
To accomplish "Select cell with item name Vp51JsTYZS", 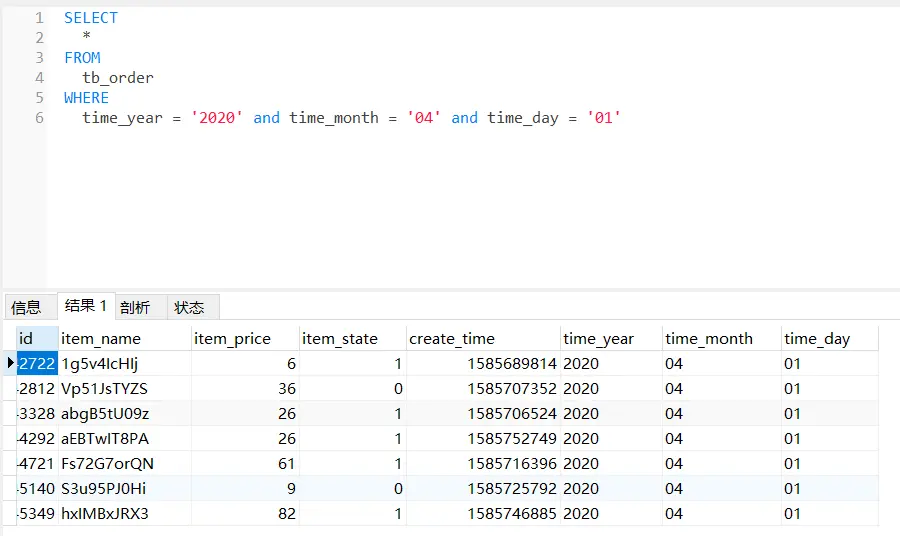I will tap(104, 388).
